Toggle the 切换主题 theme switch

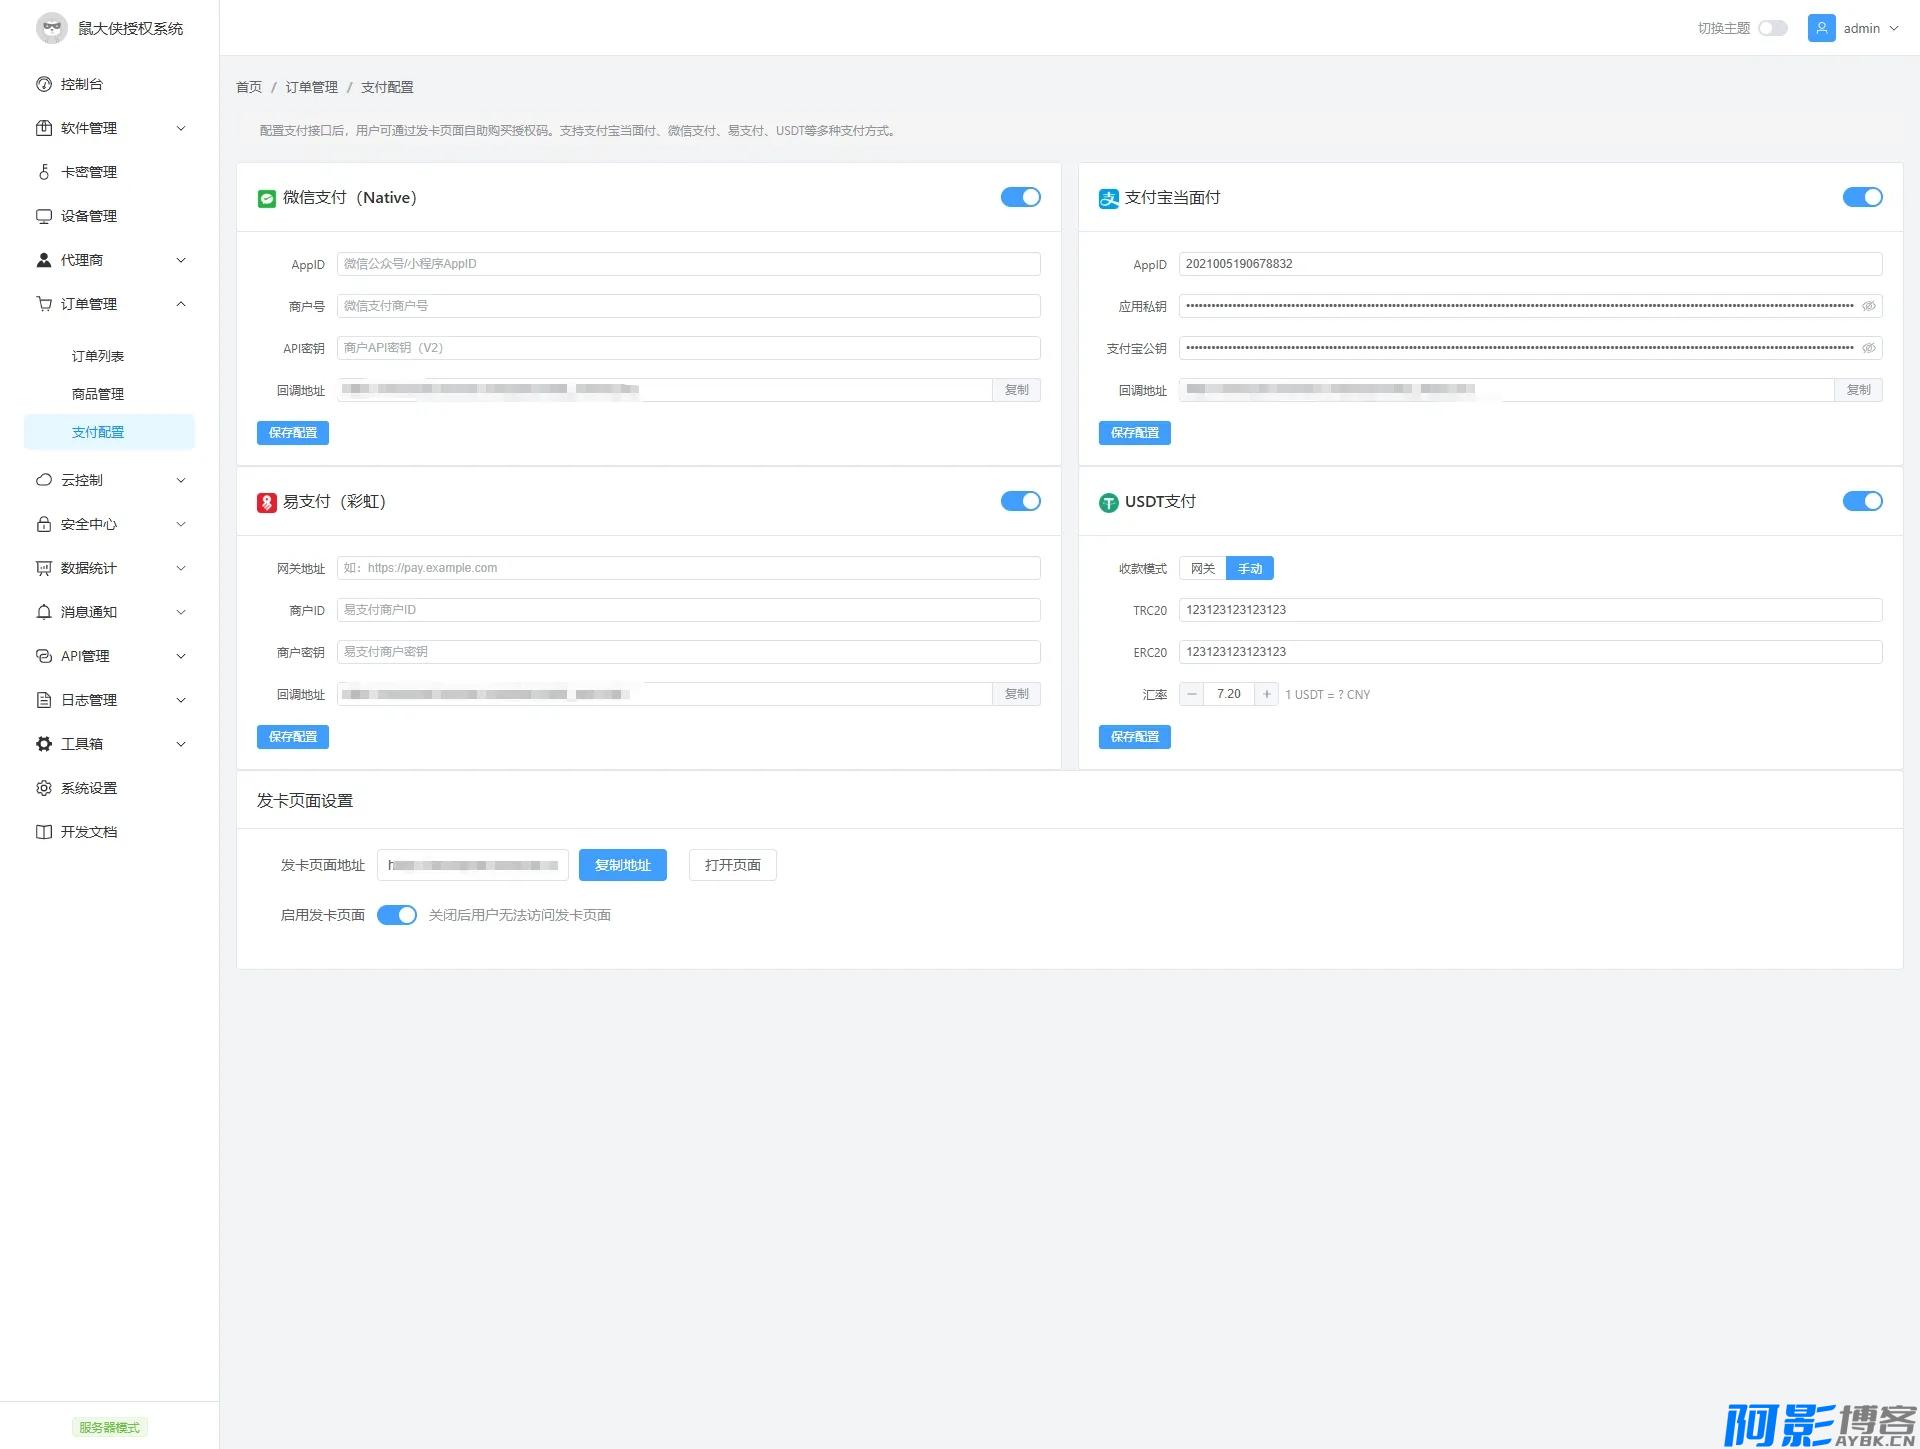tap(1773, 28)
